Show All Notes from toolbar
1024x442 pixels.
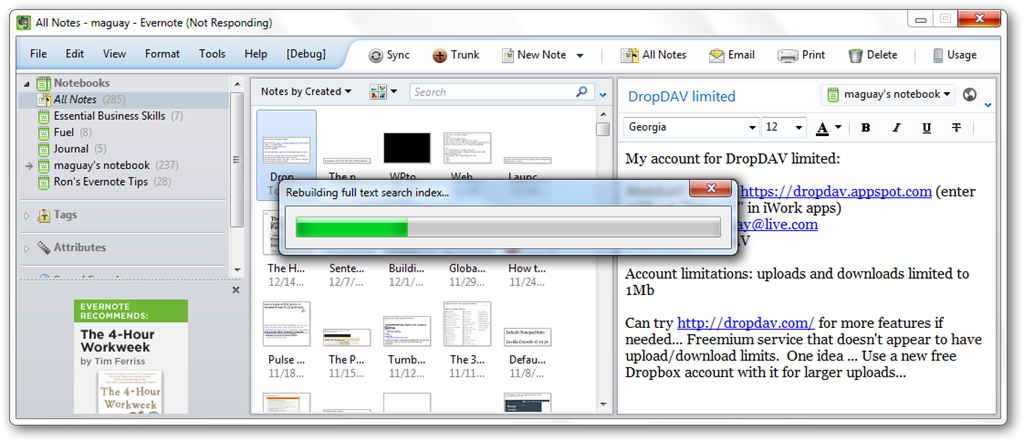pos(653,55)
